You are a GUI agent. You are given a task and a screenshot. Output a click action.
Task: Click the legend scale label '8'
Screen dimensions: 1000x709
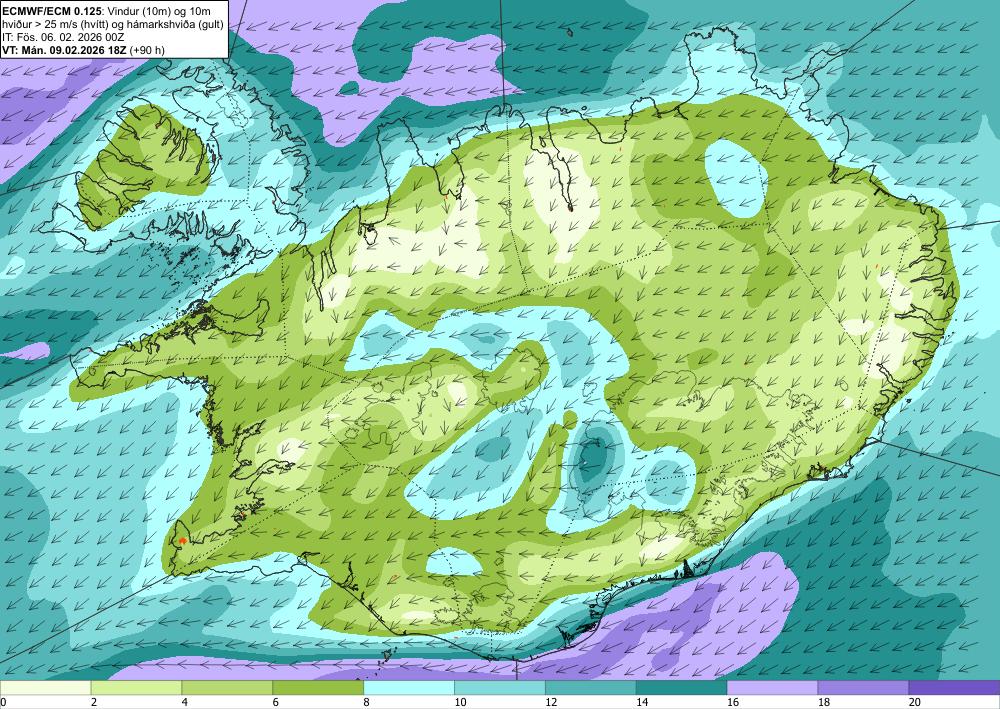[367, 703]
